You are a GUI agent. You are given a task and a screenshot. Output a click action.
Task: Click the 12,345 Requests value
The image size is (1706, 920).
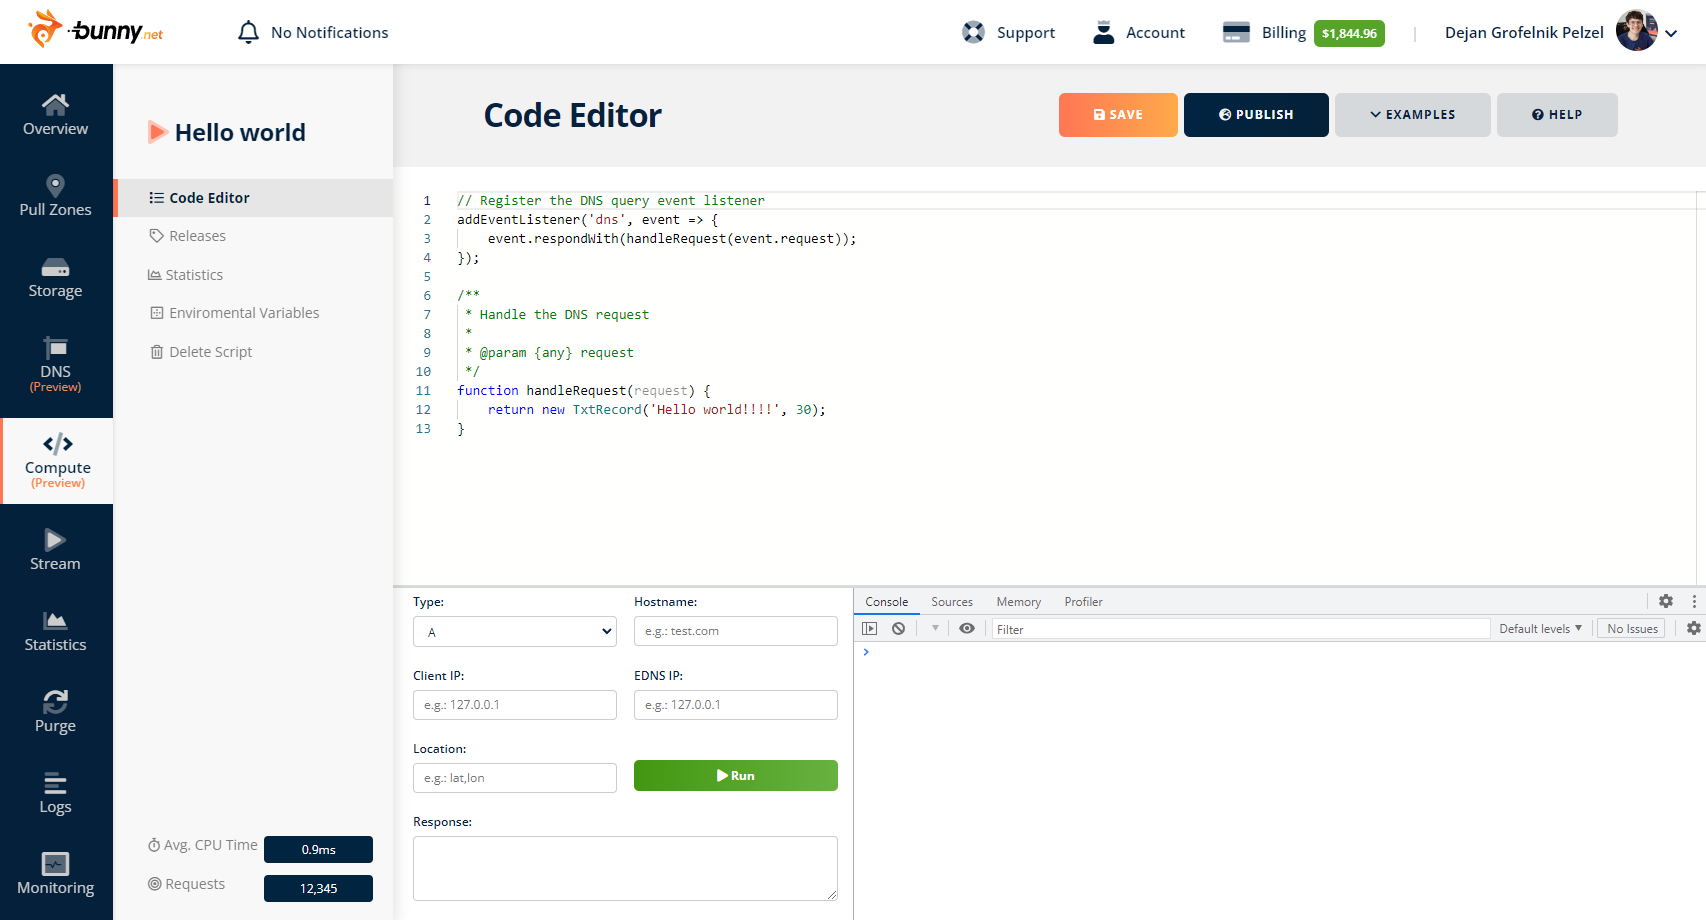[x=318, y=888]
